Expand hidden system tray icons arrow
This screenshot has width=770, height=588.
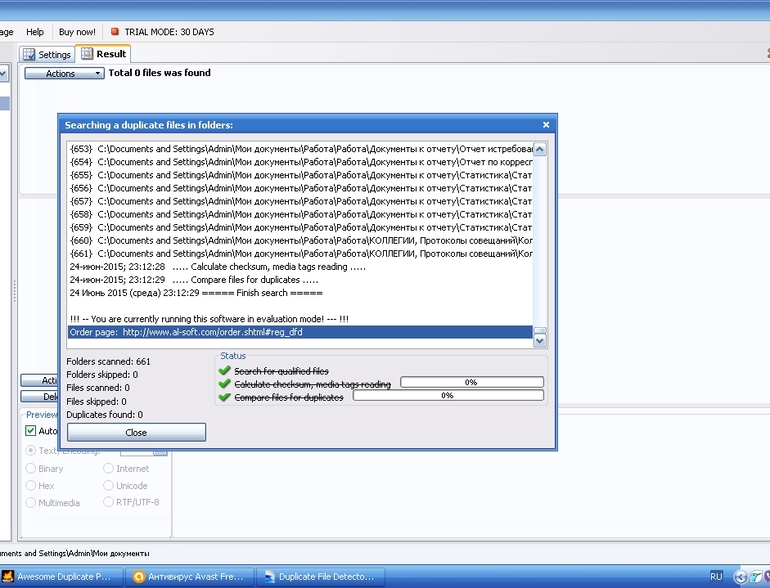tap(740, 577)
